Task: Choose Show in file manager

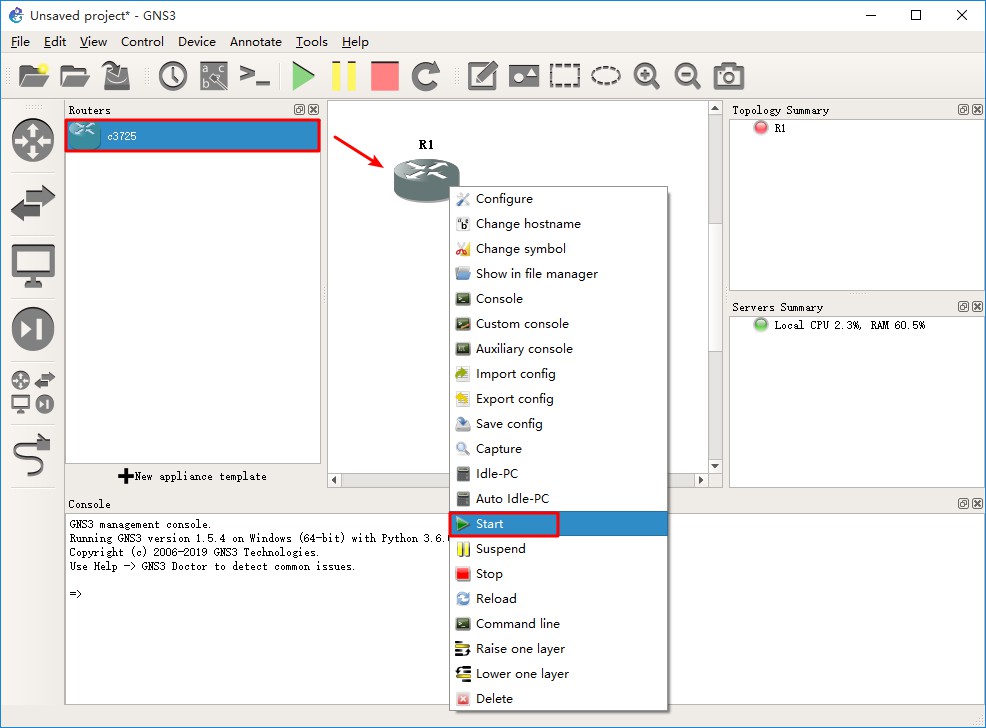Action: click(558, 273)
